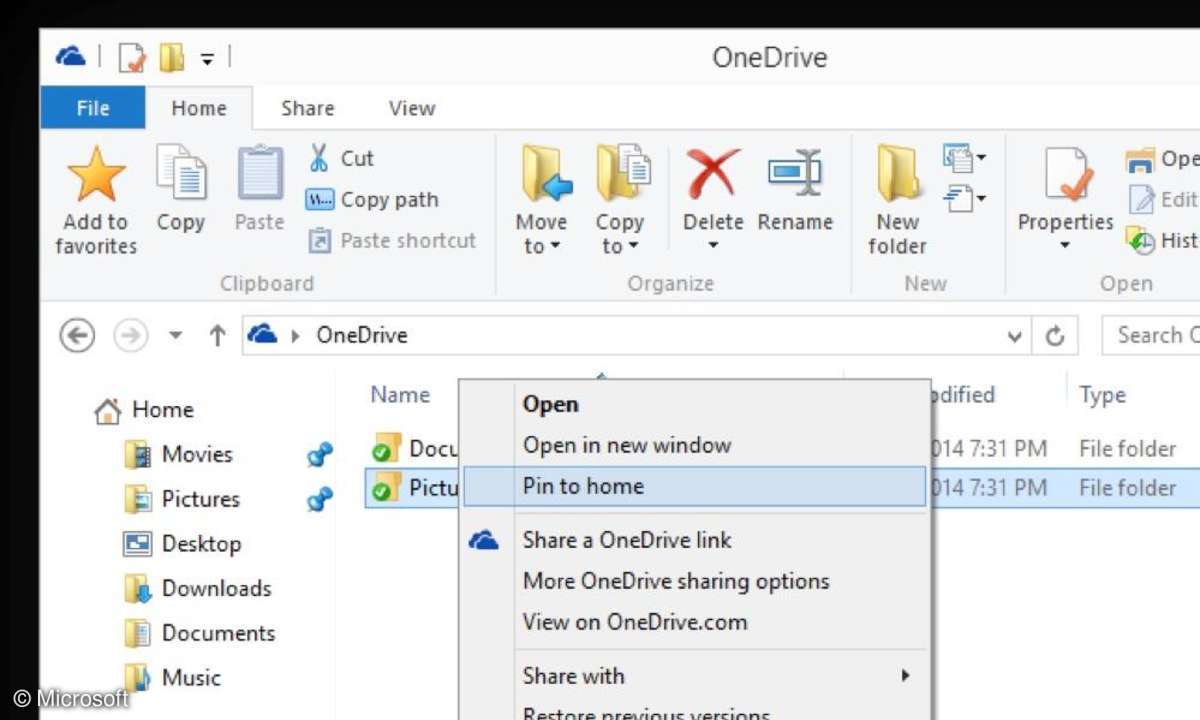Screen dimensions: 1200x720
Task: Click the Paste clipboard icon
Action: (x=260, y=174)
